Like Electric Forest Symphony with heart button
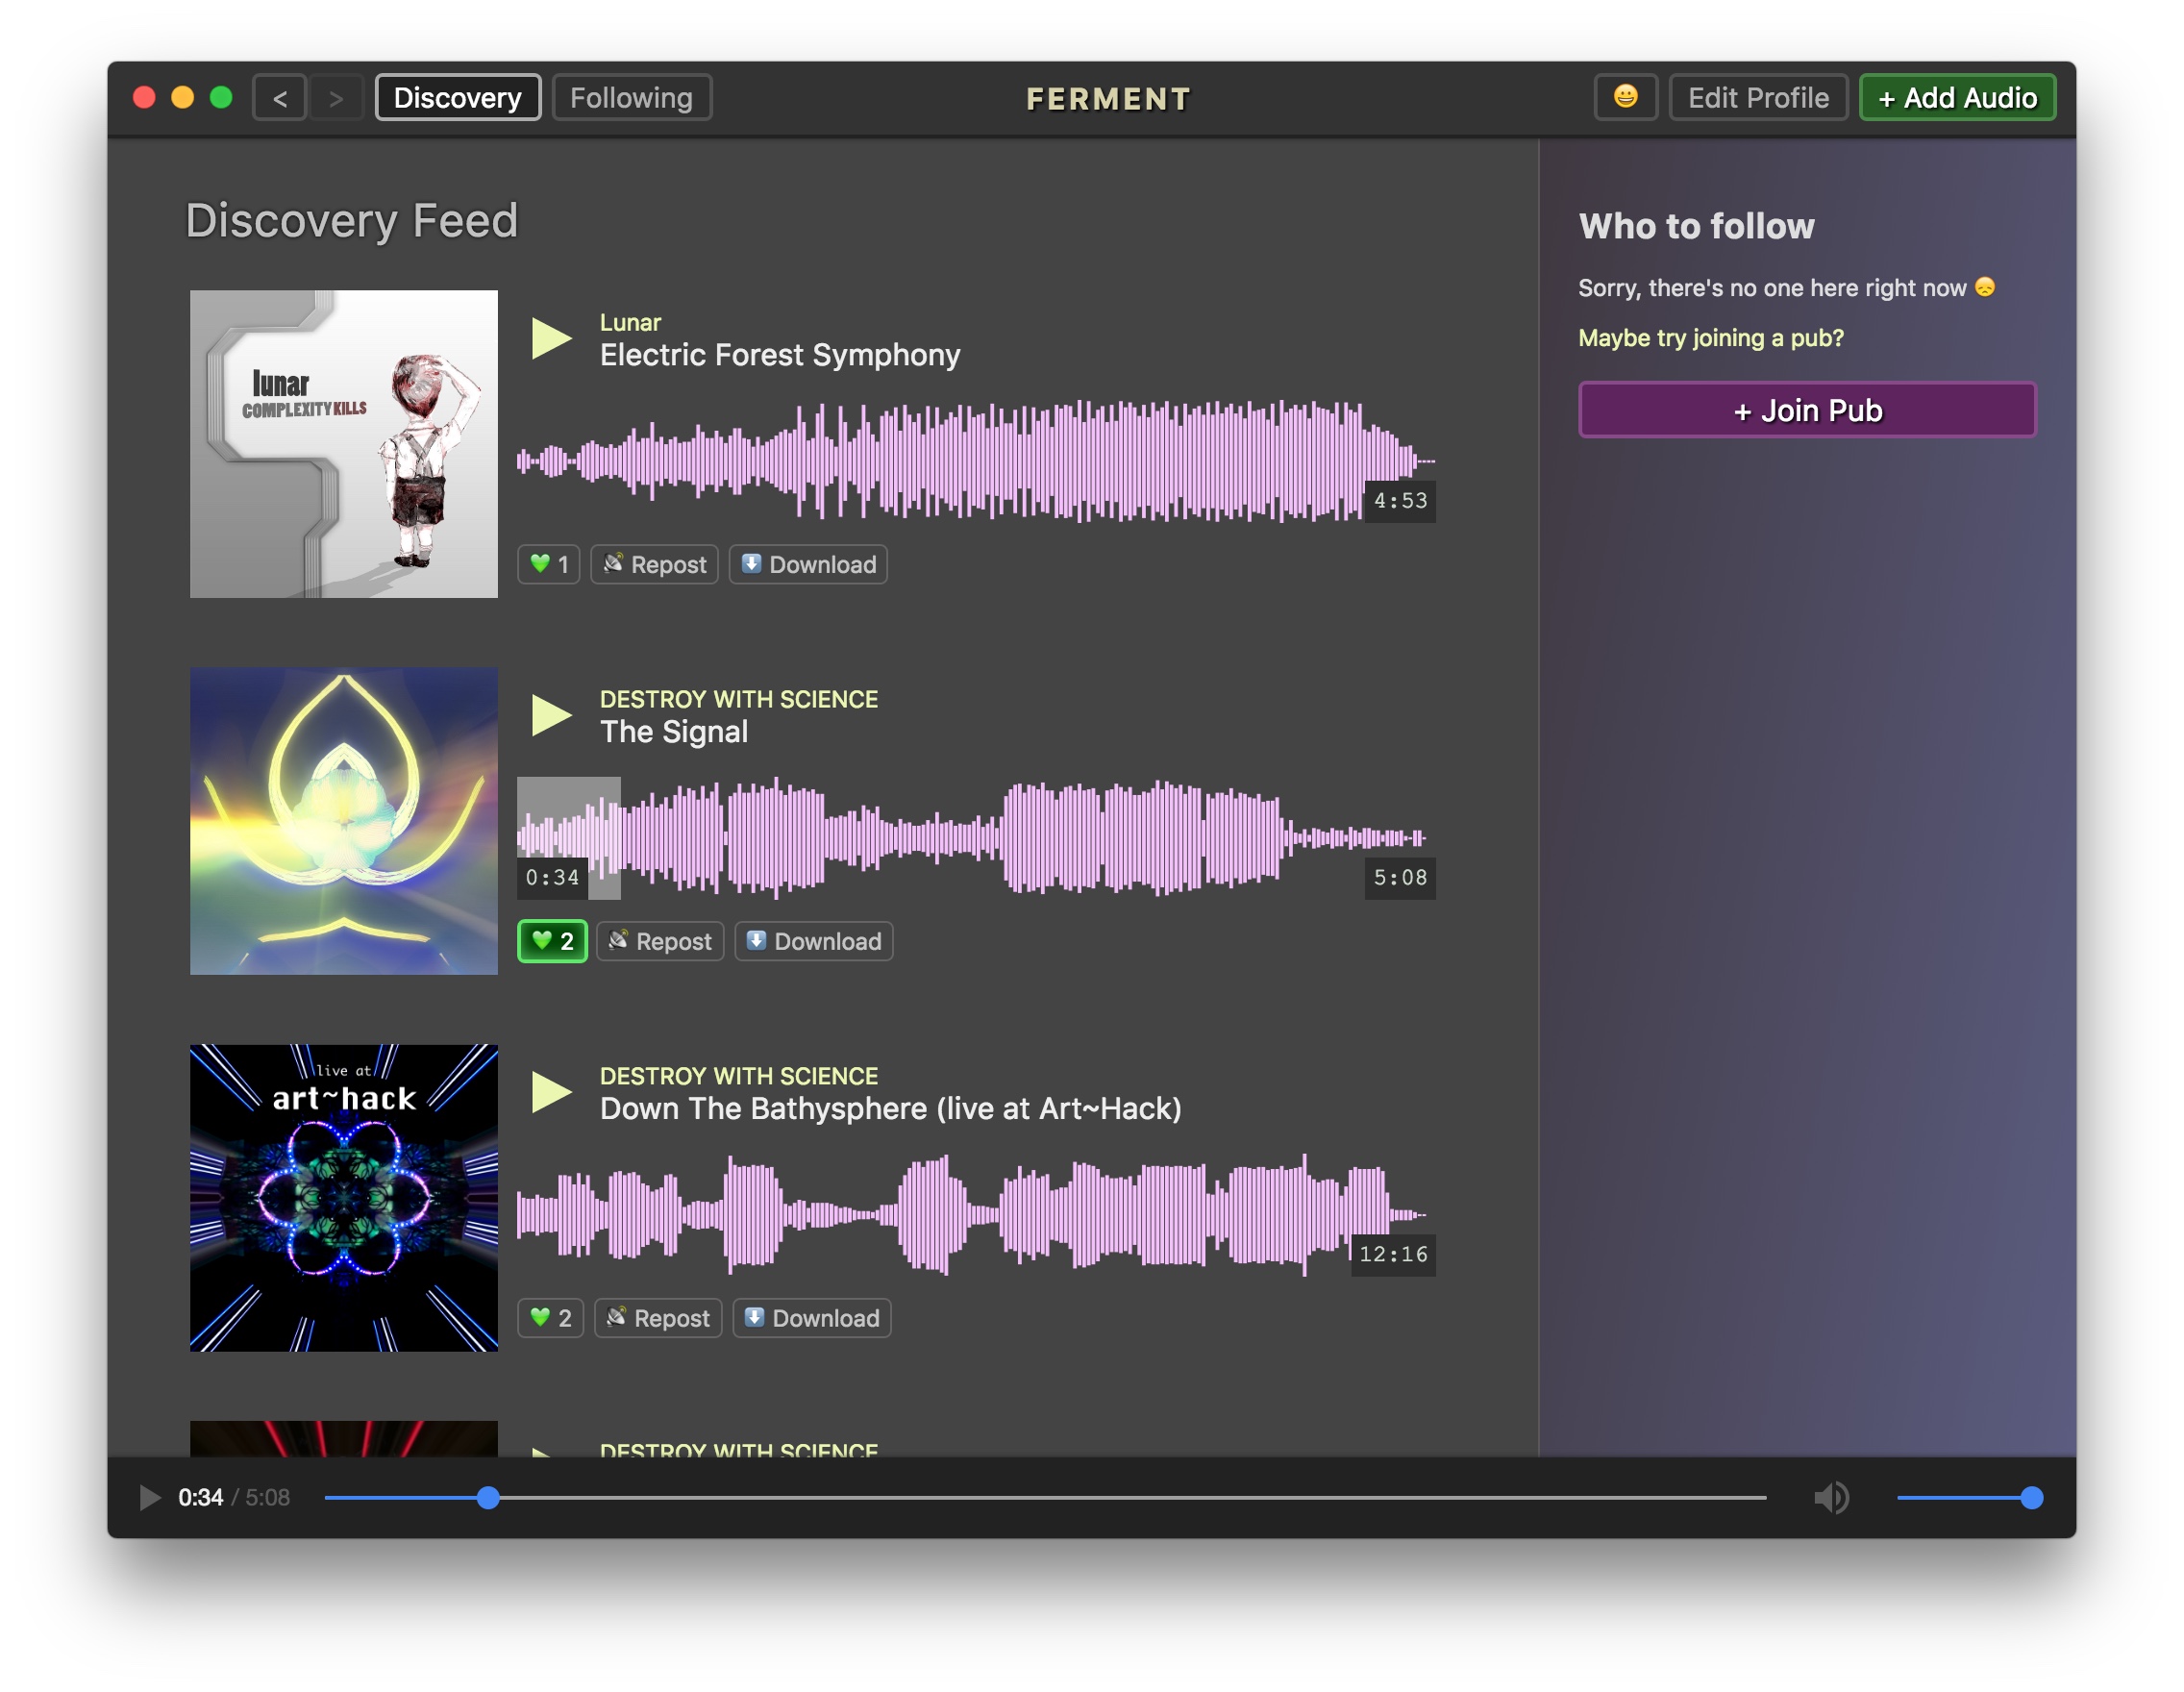This screenshot has height=1692, width=2184. [549, 564]
